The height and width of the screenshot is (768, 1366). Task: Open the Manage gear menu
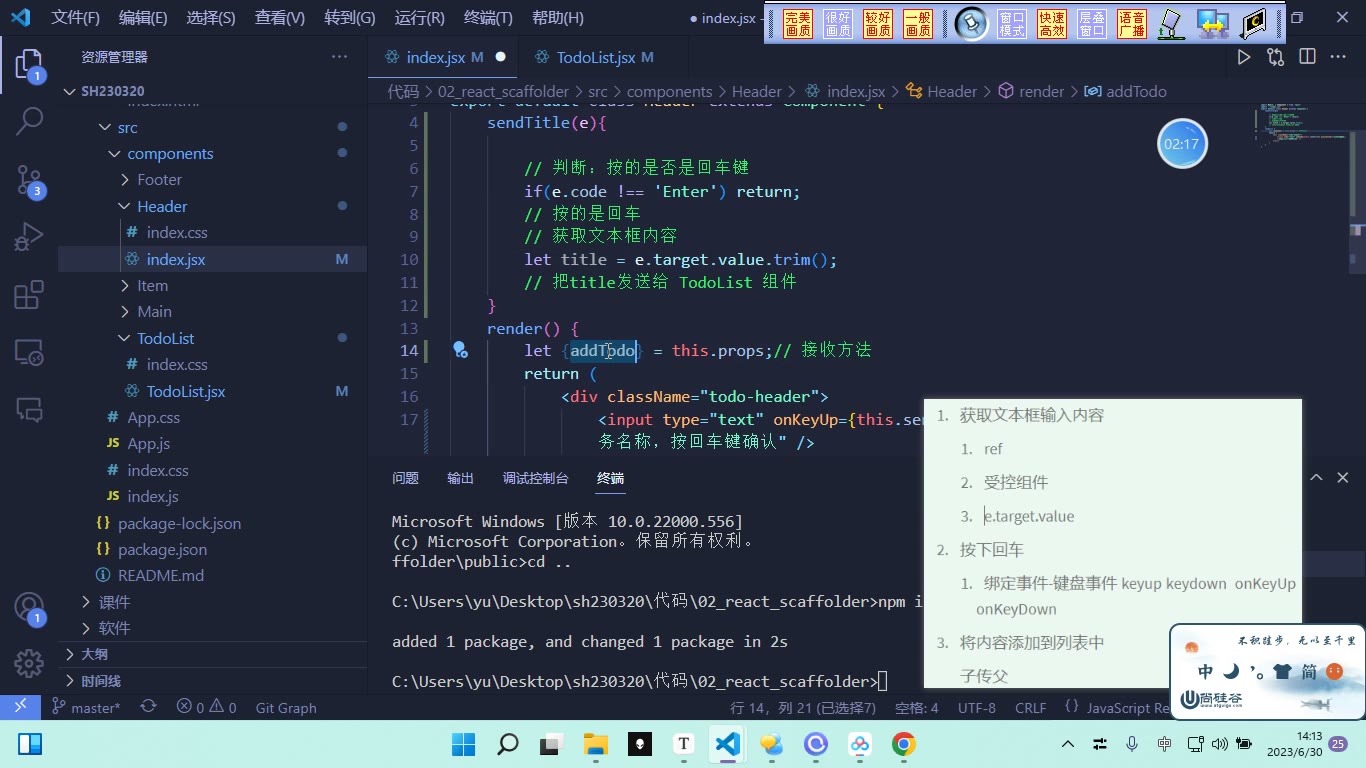29,663
